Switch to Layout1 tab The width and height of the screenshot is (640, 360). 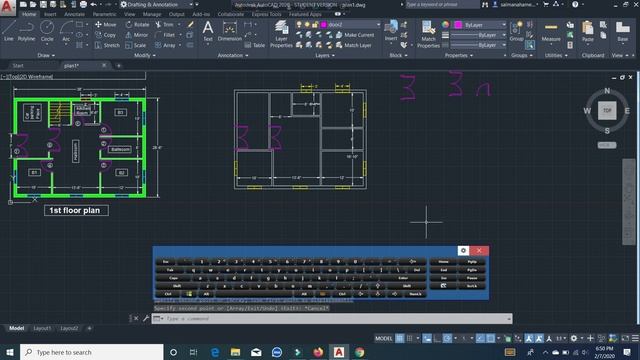42,328
